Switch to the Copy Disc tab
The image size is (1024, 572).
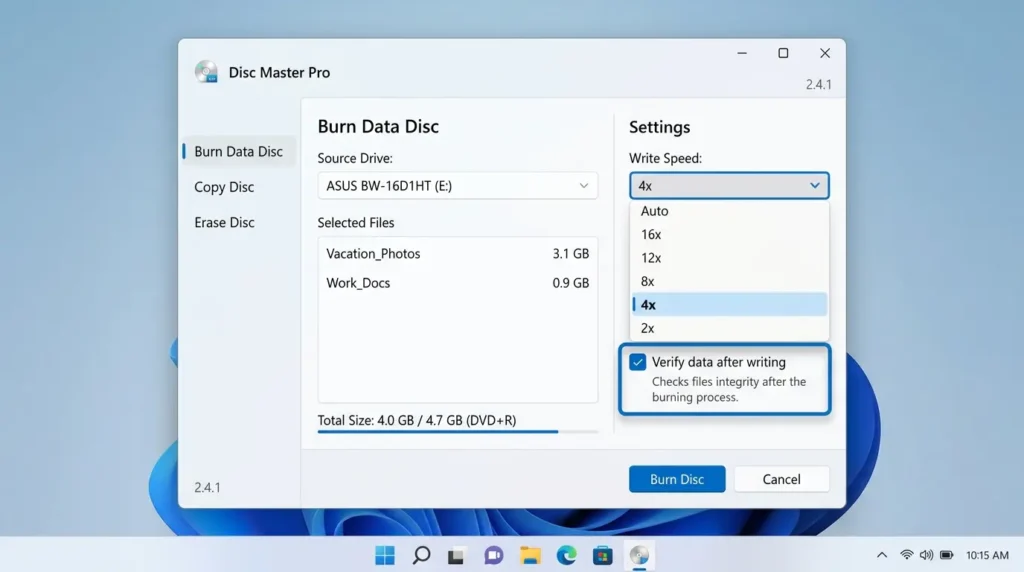pos(224,187)
